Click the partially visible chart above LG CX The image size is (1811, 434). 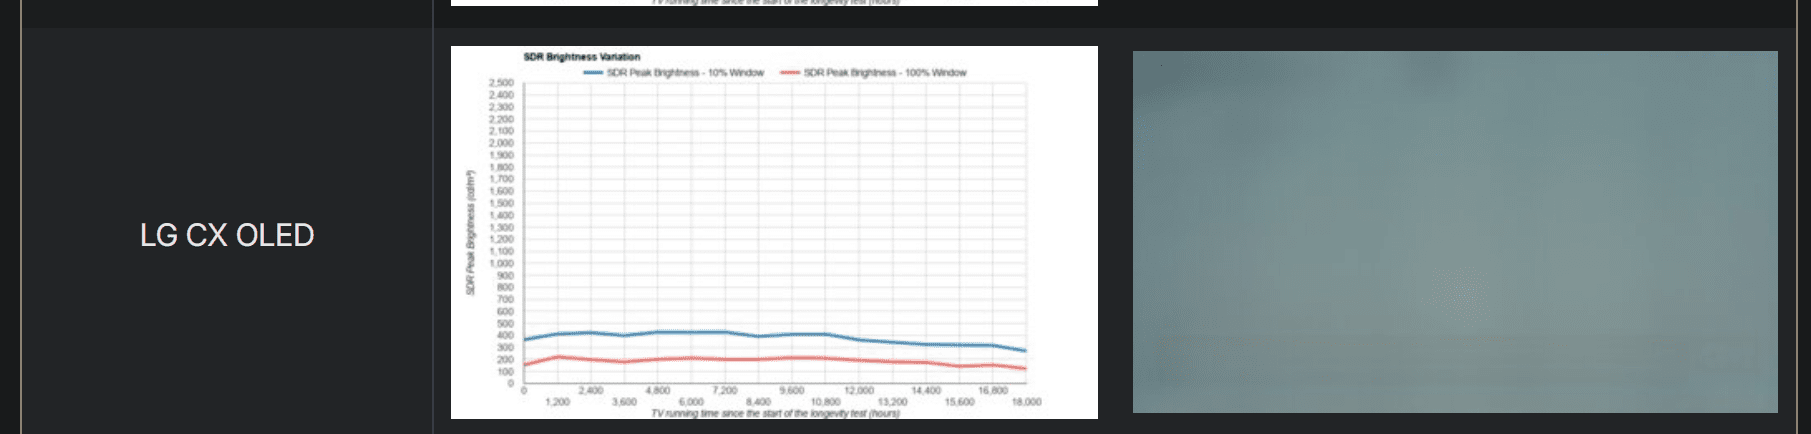(774, 3)
